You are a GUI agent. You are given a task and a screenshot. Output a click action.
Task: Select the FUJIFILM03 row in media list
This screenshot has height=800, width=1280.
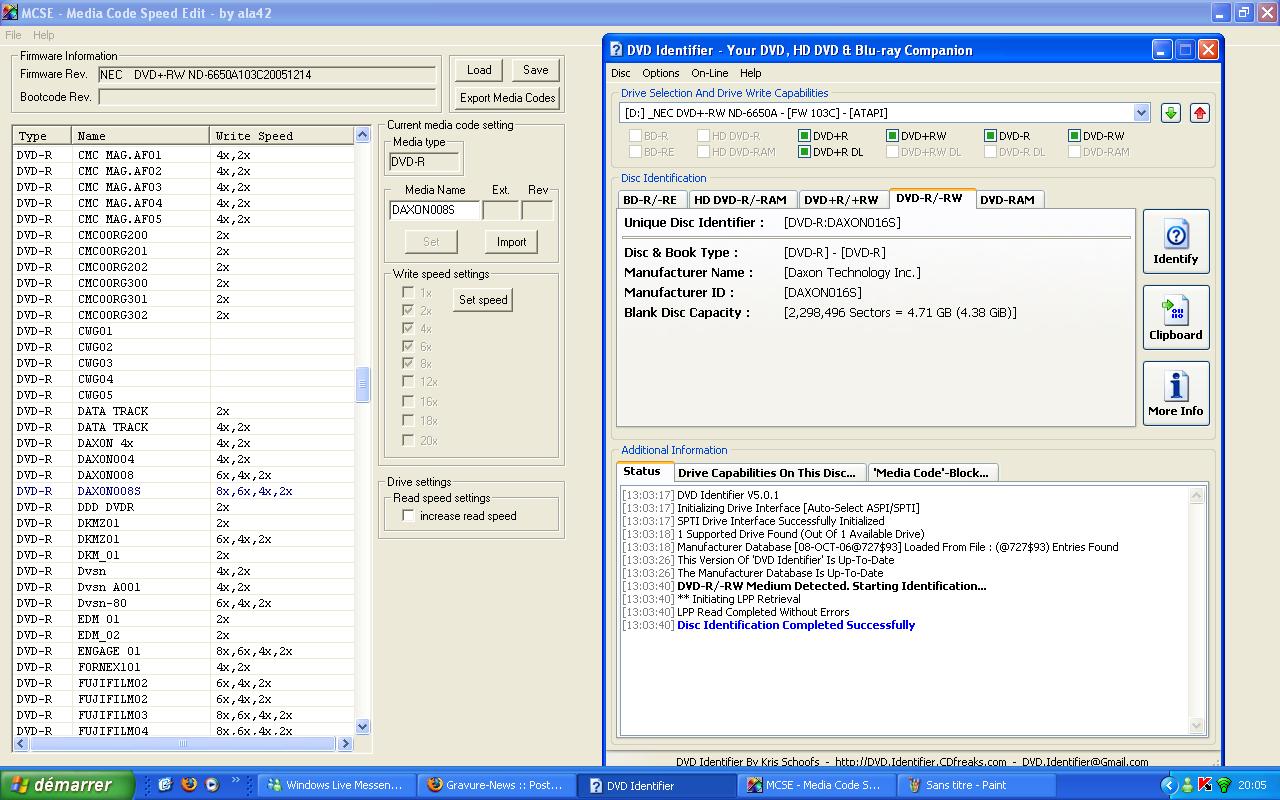point(184,715)
